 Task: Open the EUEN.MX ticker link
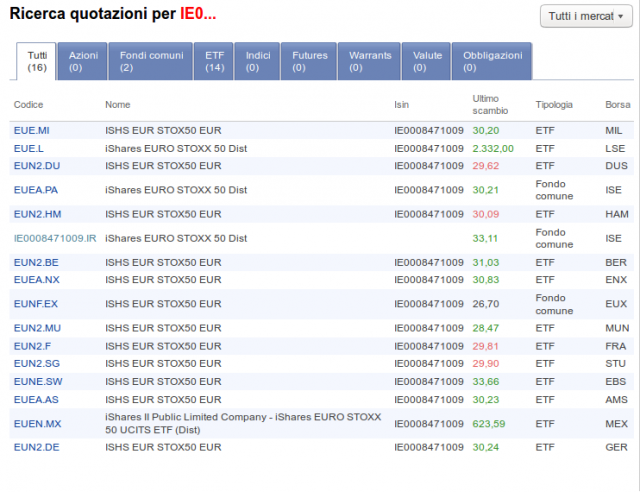pos(37,423)
